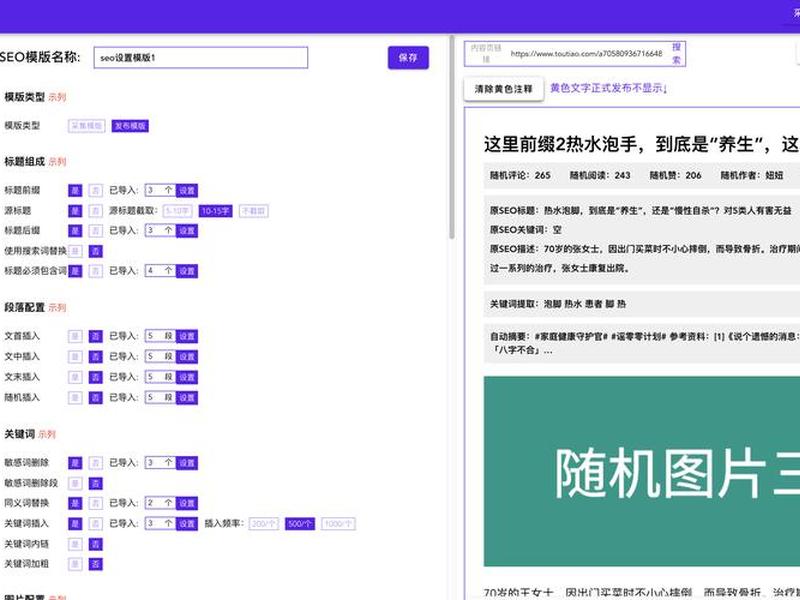Turn on 使用搜索词替换 with 是
800x600 pixels.
pyautogui.click(x=75, y=251)
